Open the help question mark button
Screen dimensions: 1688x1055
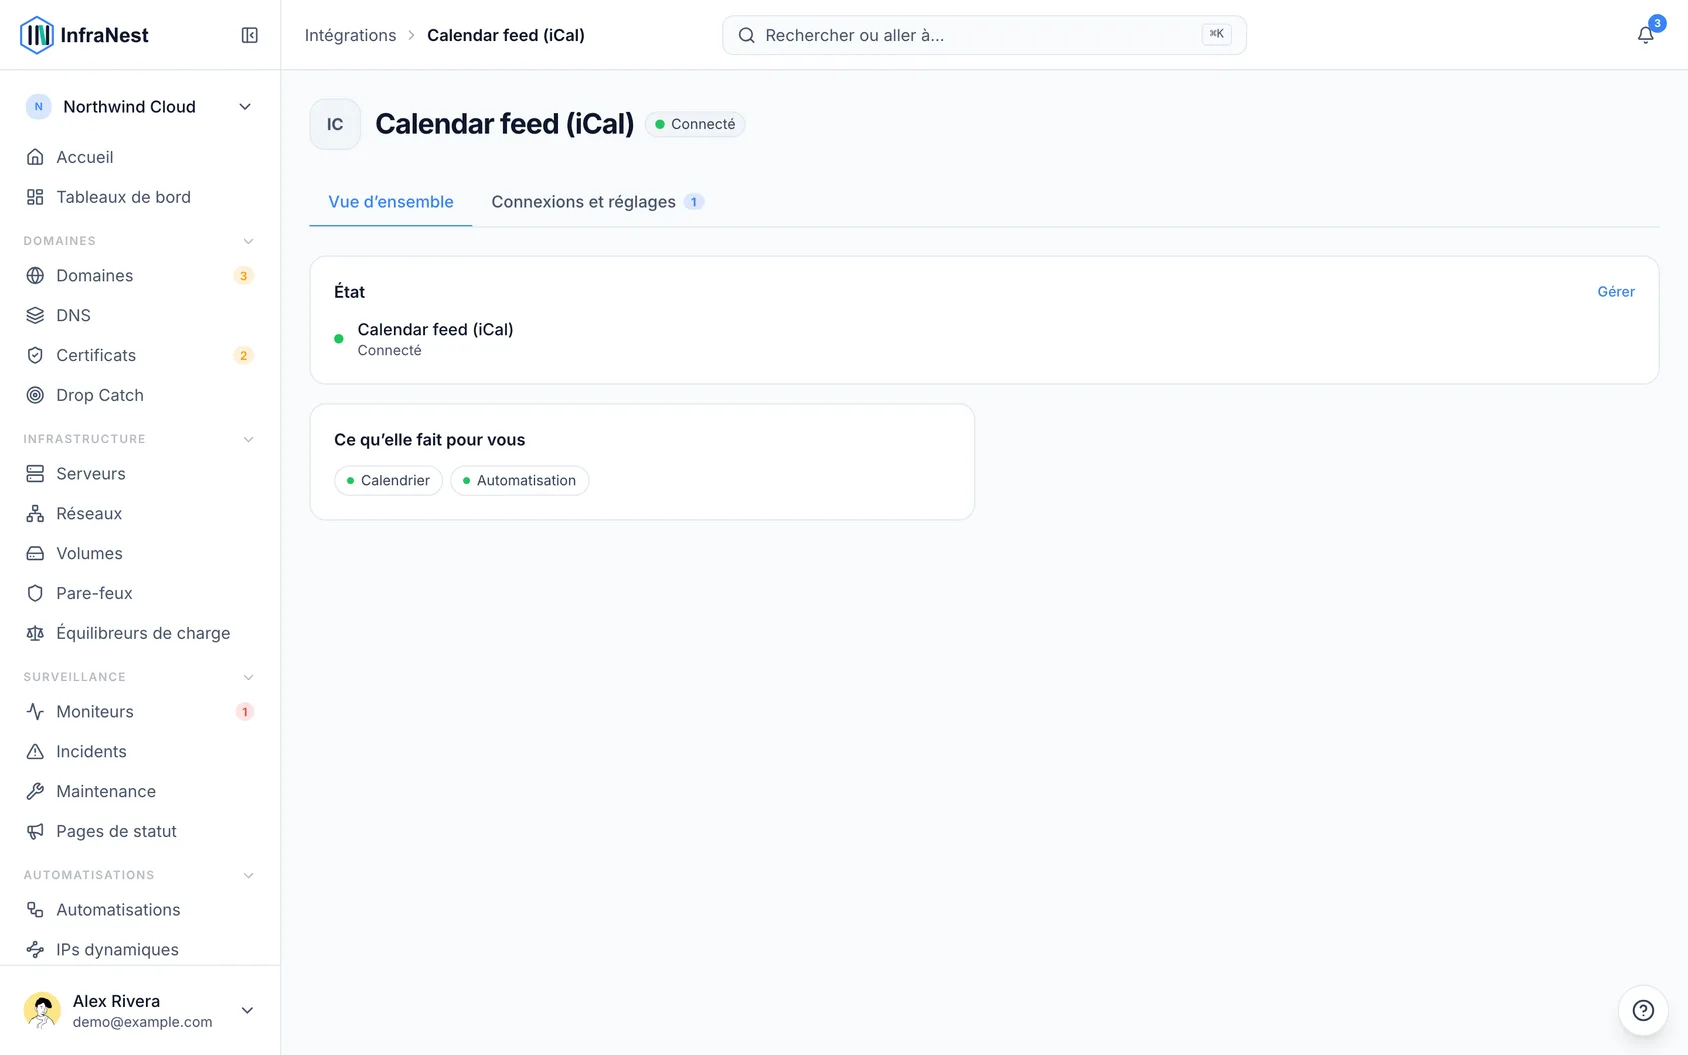1643,1010
